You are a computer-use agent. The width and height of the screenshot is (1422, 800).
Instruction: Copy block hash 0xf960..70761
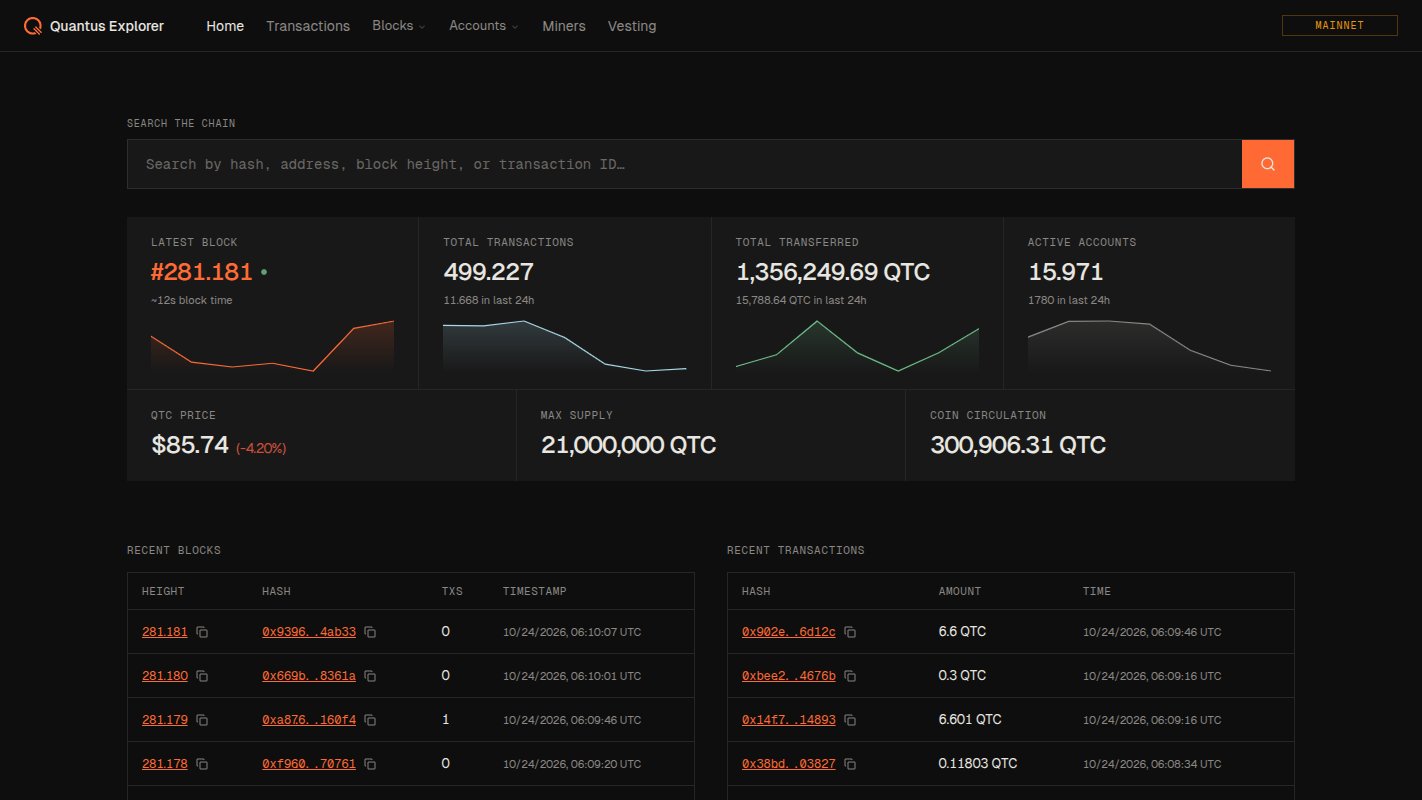point(370,764)
